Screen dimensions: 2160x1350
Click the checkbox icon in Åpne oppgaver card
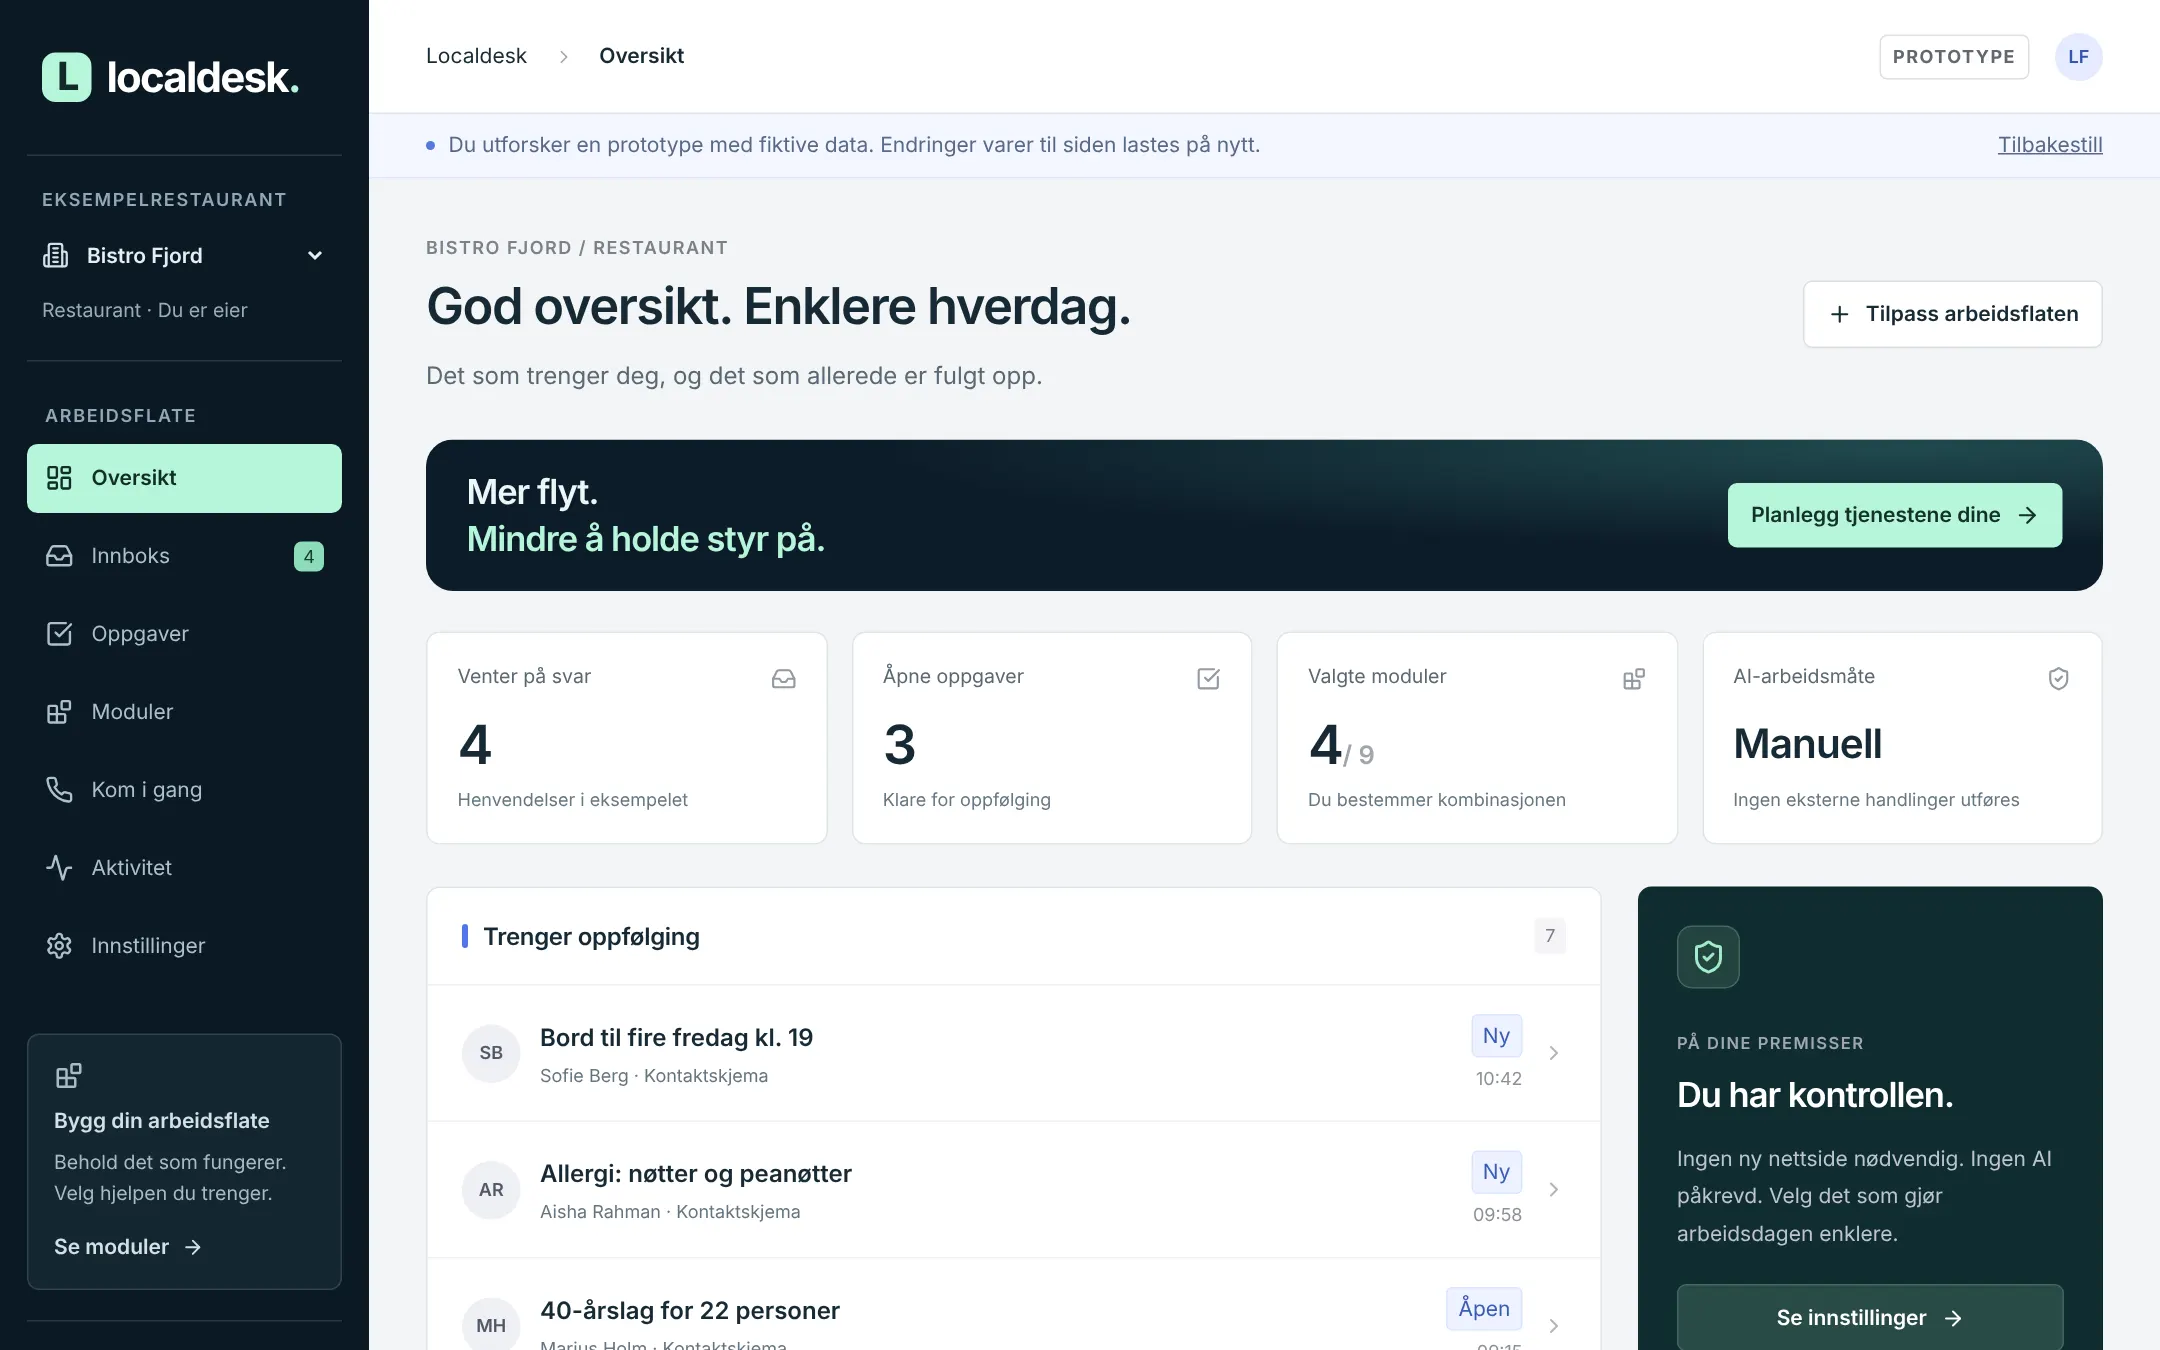[x=1208, y=679]
